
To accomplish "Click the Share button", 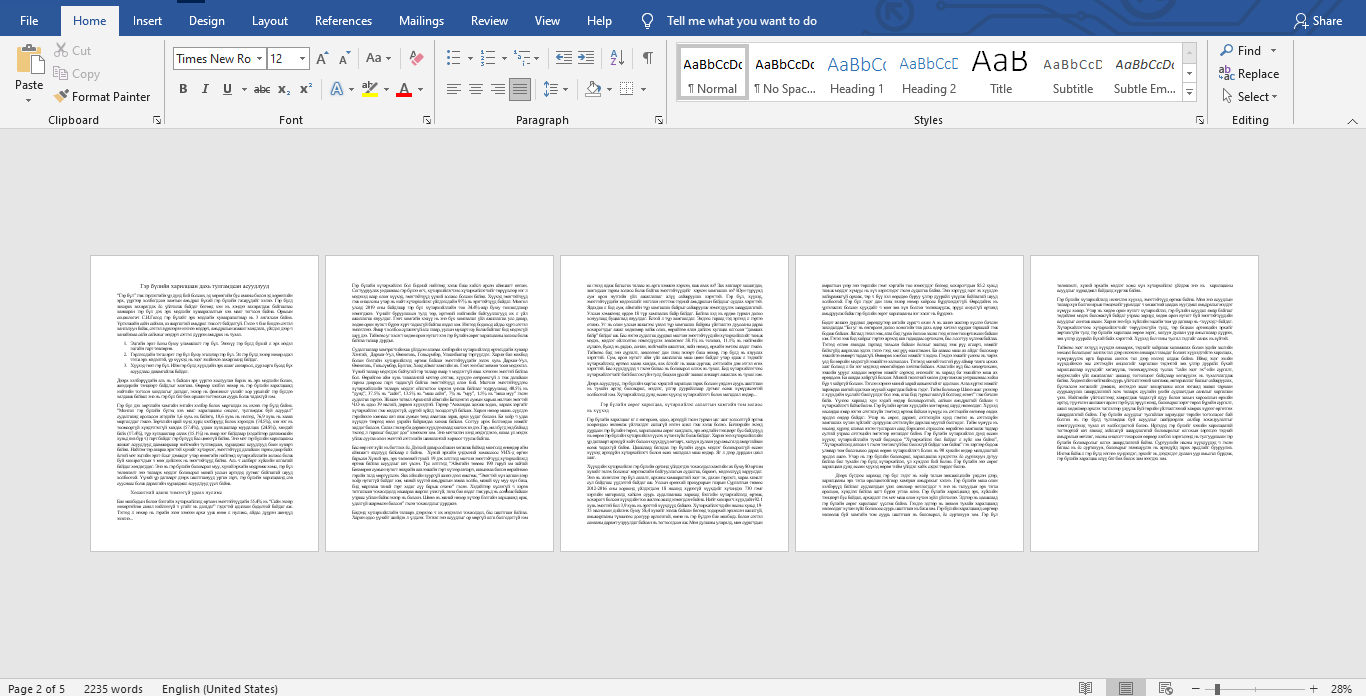I will pos(1317,20).
